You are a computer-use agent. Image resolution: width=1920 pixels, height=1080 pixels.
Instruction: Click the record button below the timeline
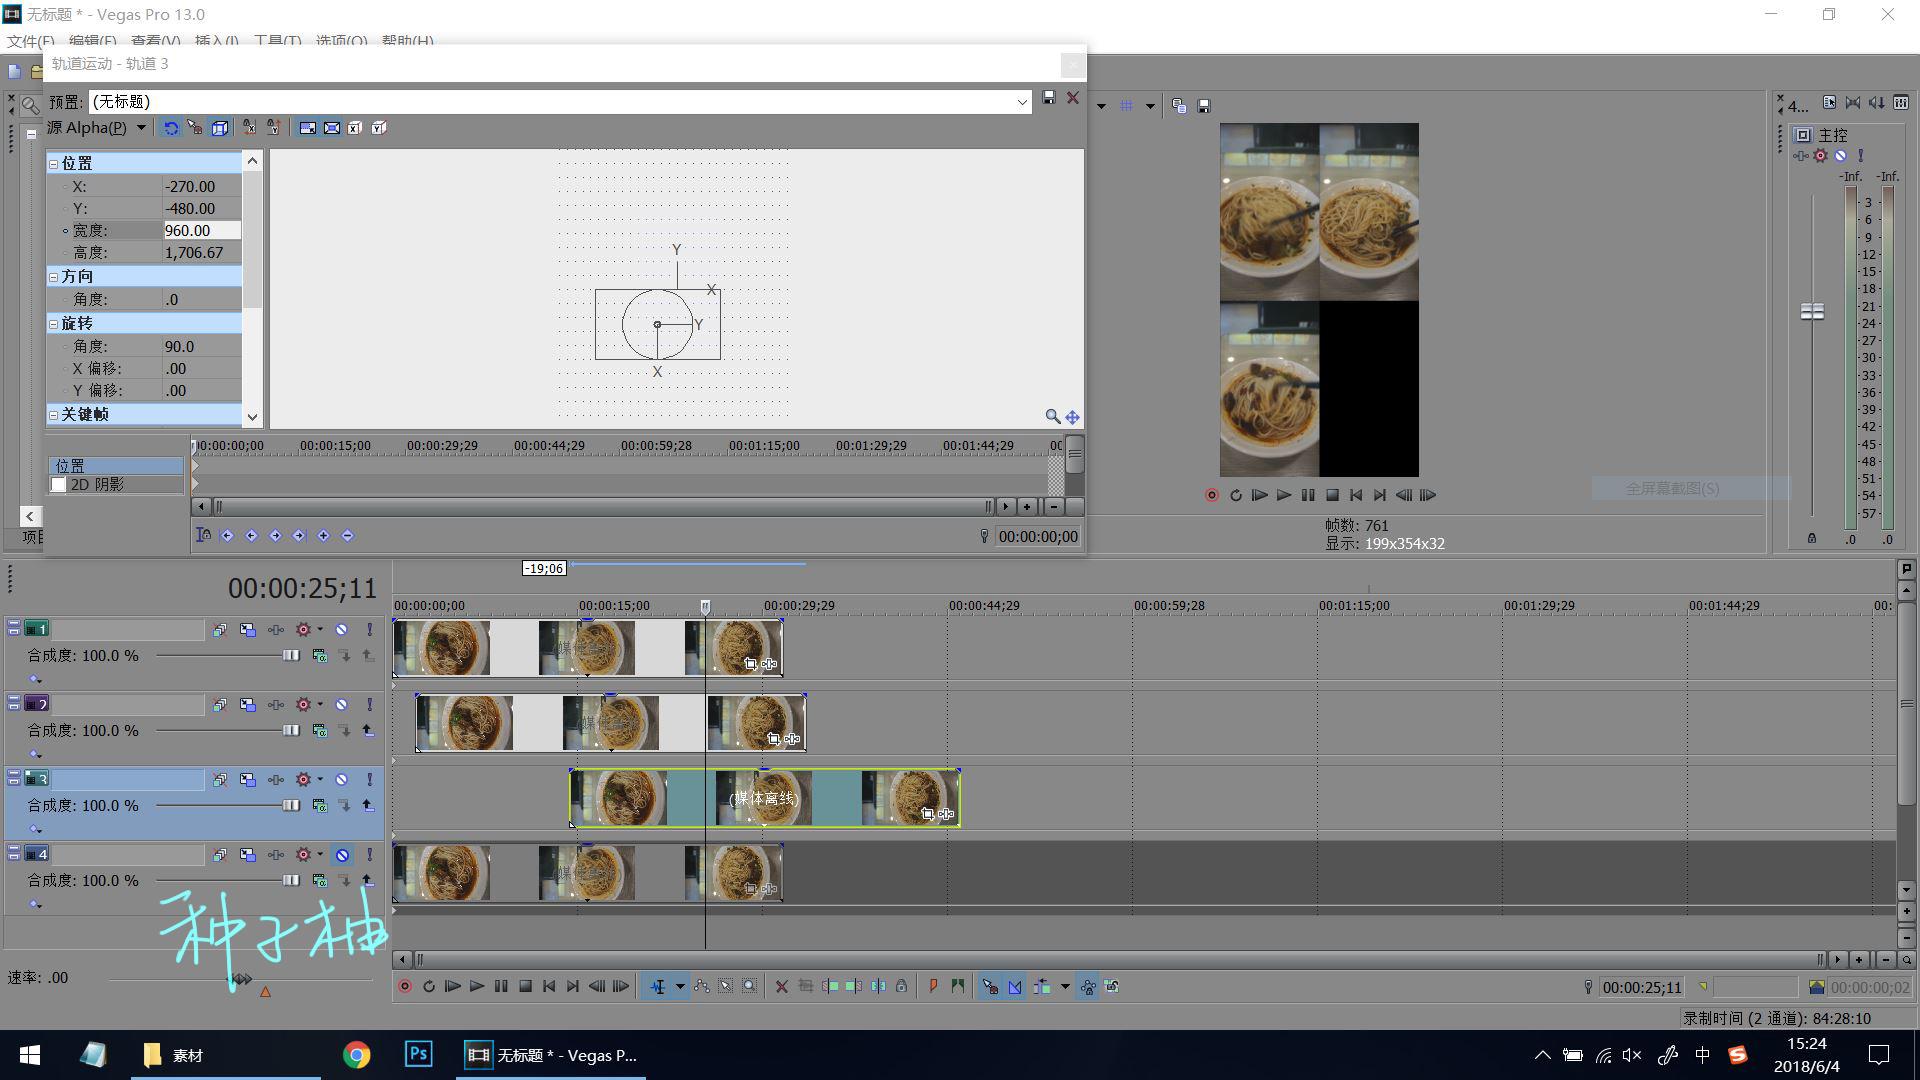pyautogui.click(x=405, y=987)
